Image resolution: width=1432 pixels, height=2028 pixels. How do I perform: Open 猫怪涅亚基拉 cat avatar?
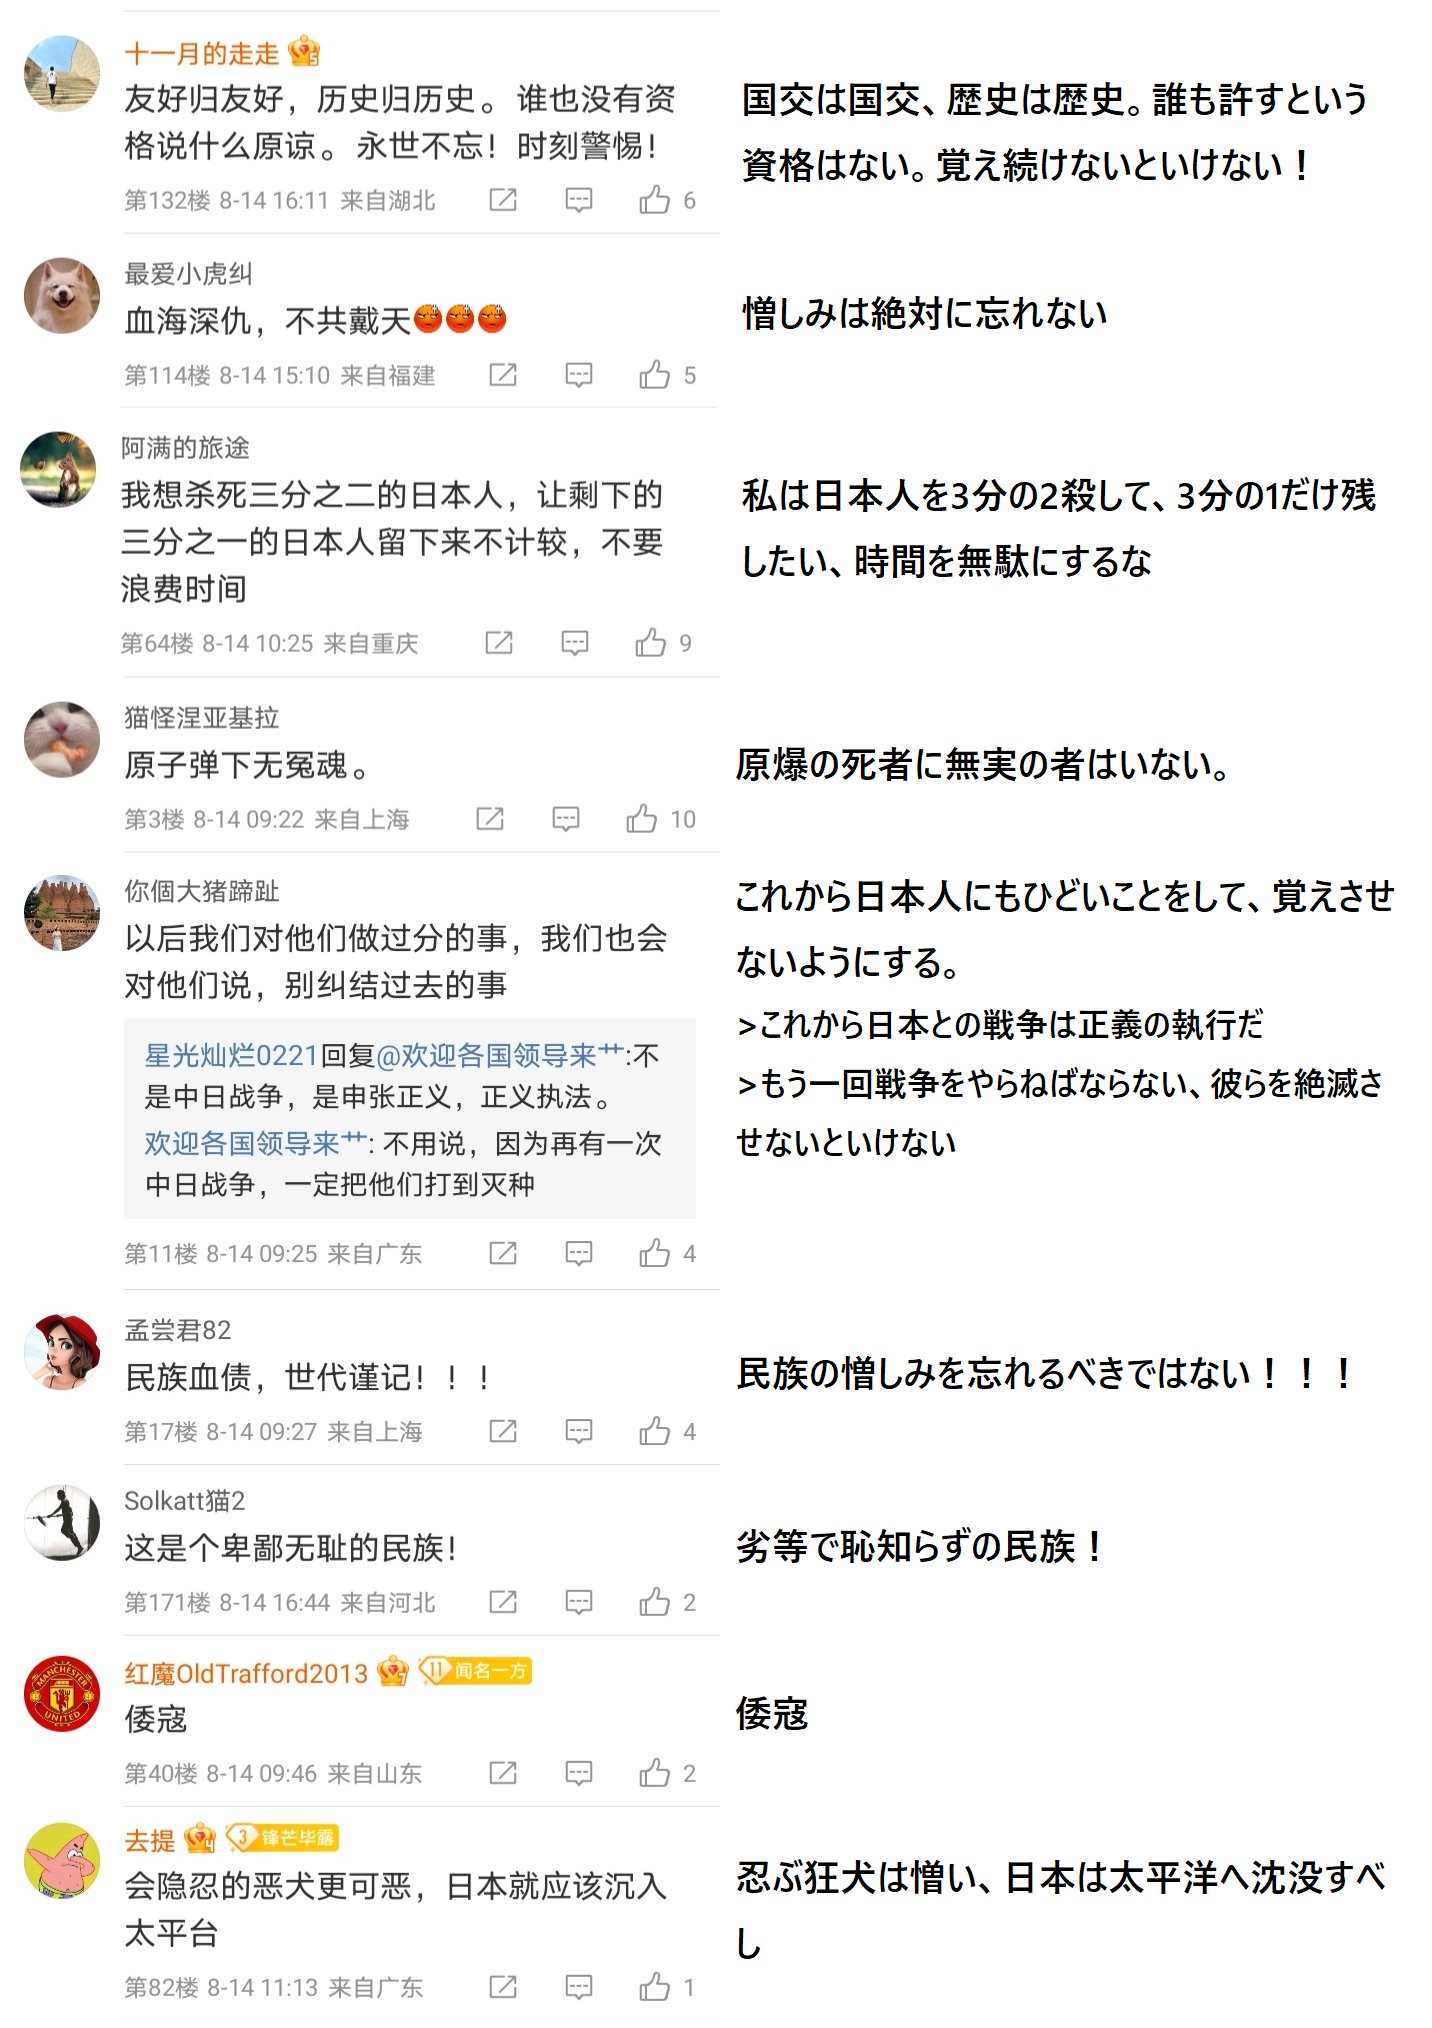click(x=62, y=739)
